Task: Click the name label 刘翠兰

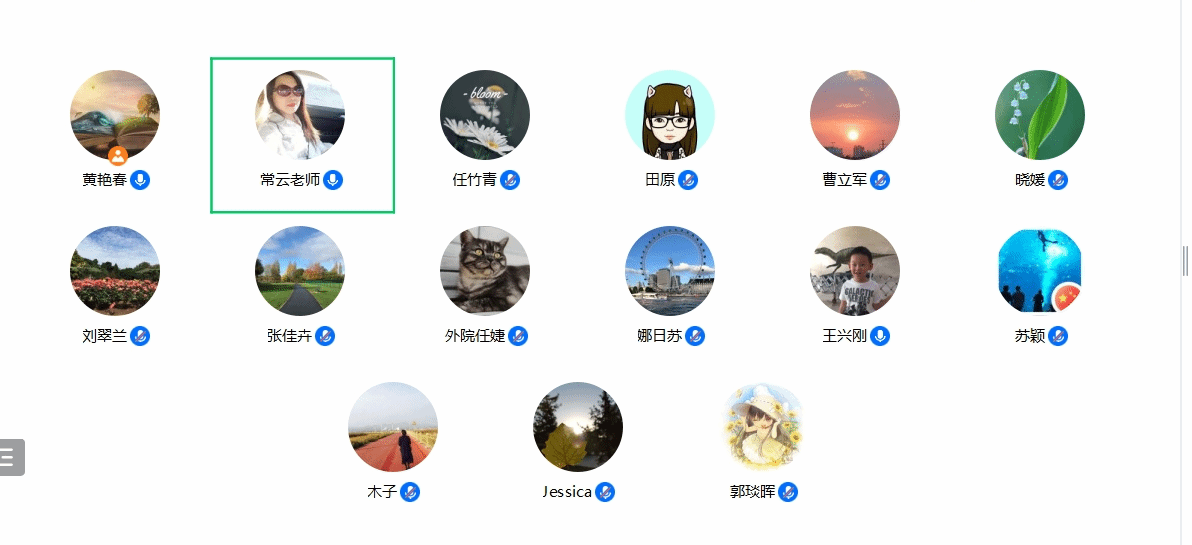Action: (x=105, y=336)
